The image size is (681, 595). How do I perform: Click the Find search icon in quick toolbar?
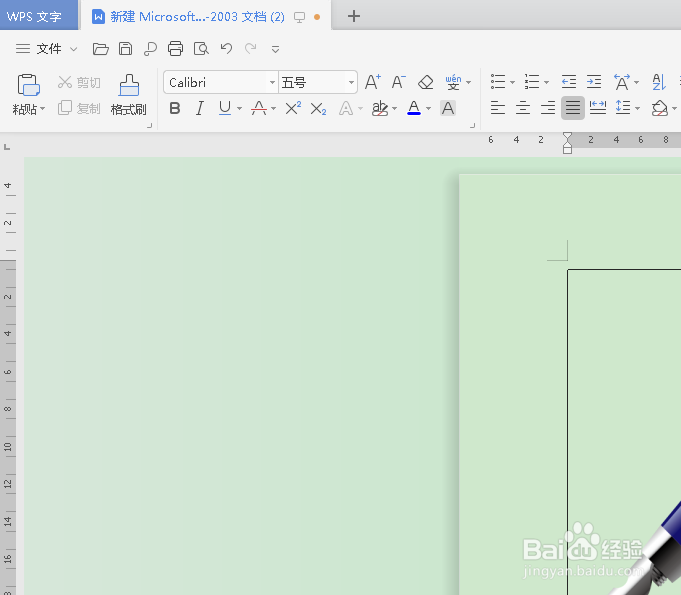pos(150,49)
